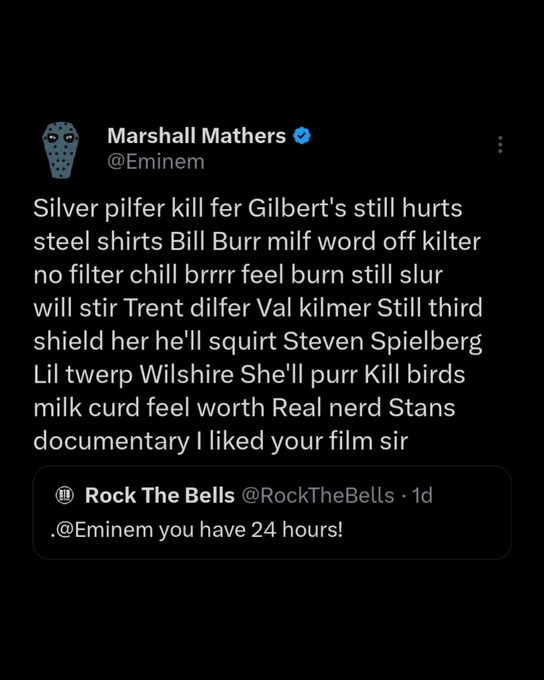Viewport: 544px width, 680px height.
Task: Click the blue verified checkmark badge
Action: point(302,136)
